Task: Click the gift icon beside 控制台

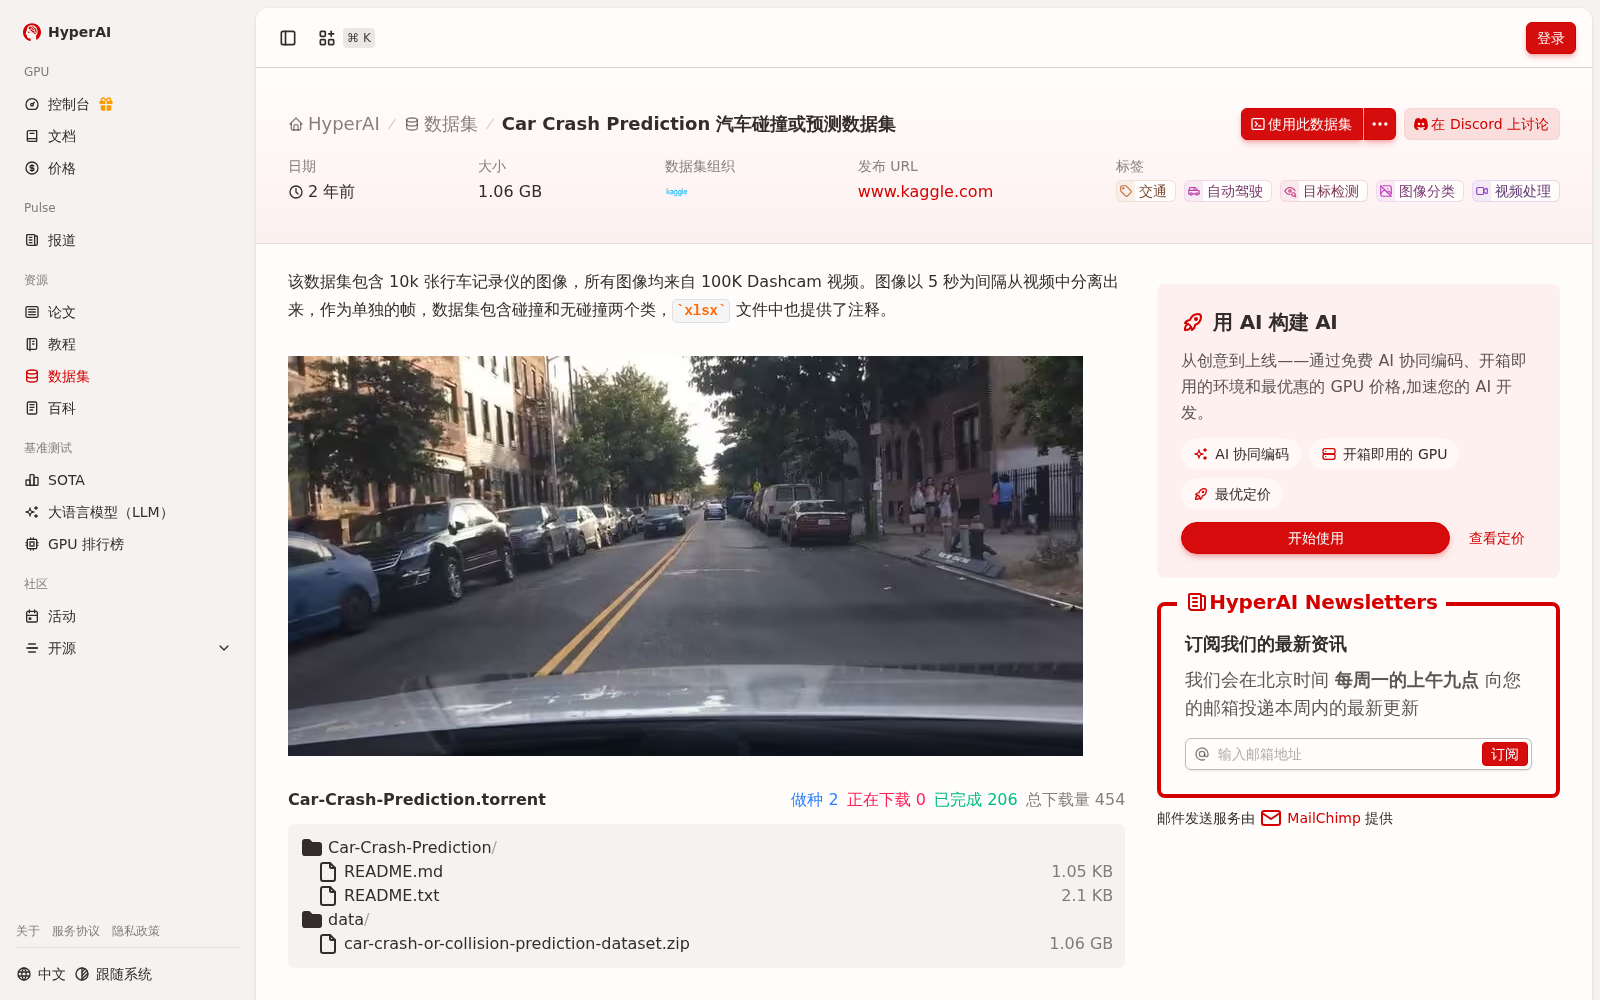Action: click(x=106, y=104)
